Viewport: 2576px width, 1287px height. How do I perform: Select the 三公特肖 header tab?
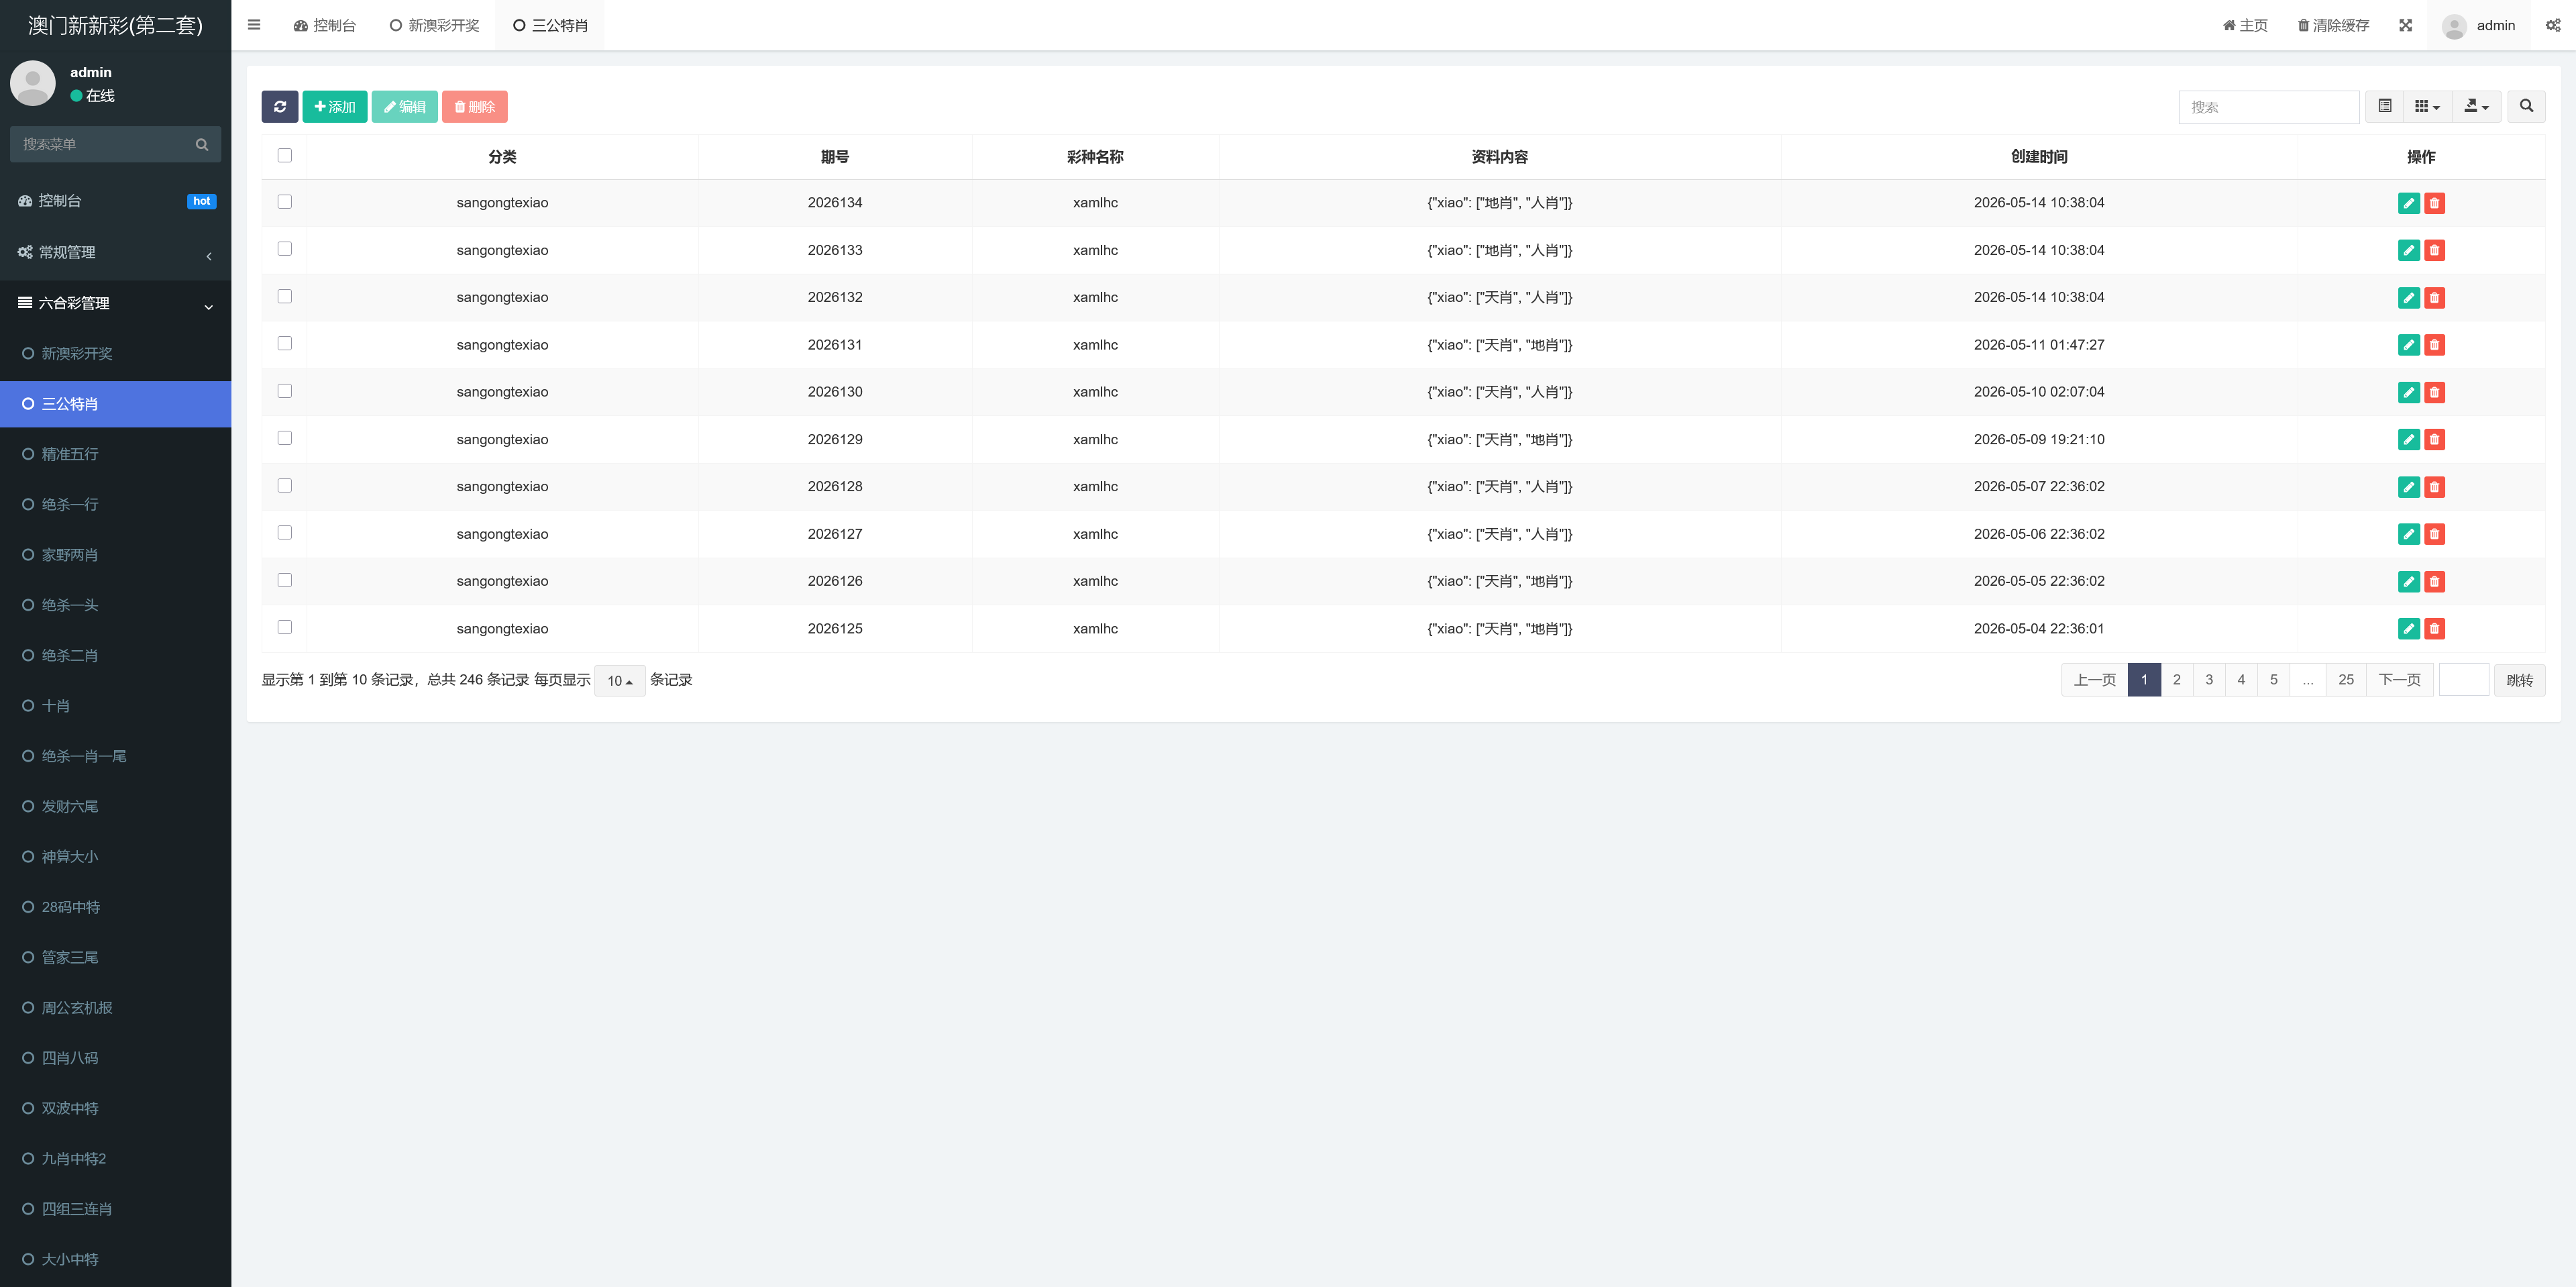[x=549, y=25]
